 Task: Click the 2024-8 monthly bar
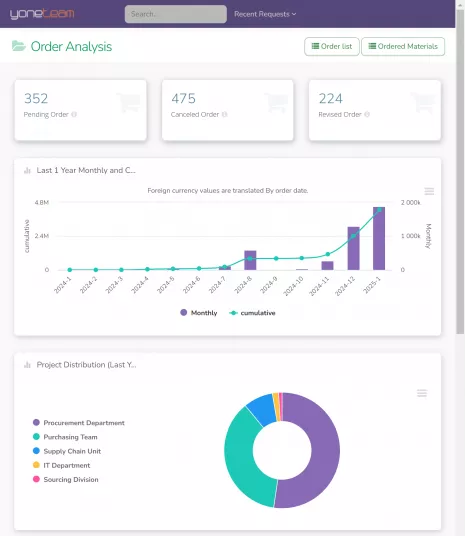[x=250, y=260]
